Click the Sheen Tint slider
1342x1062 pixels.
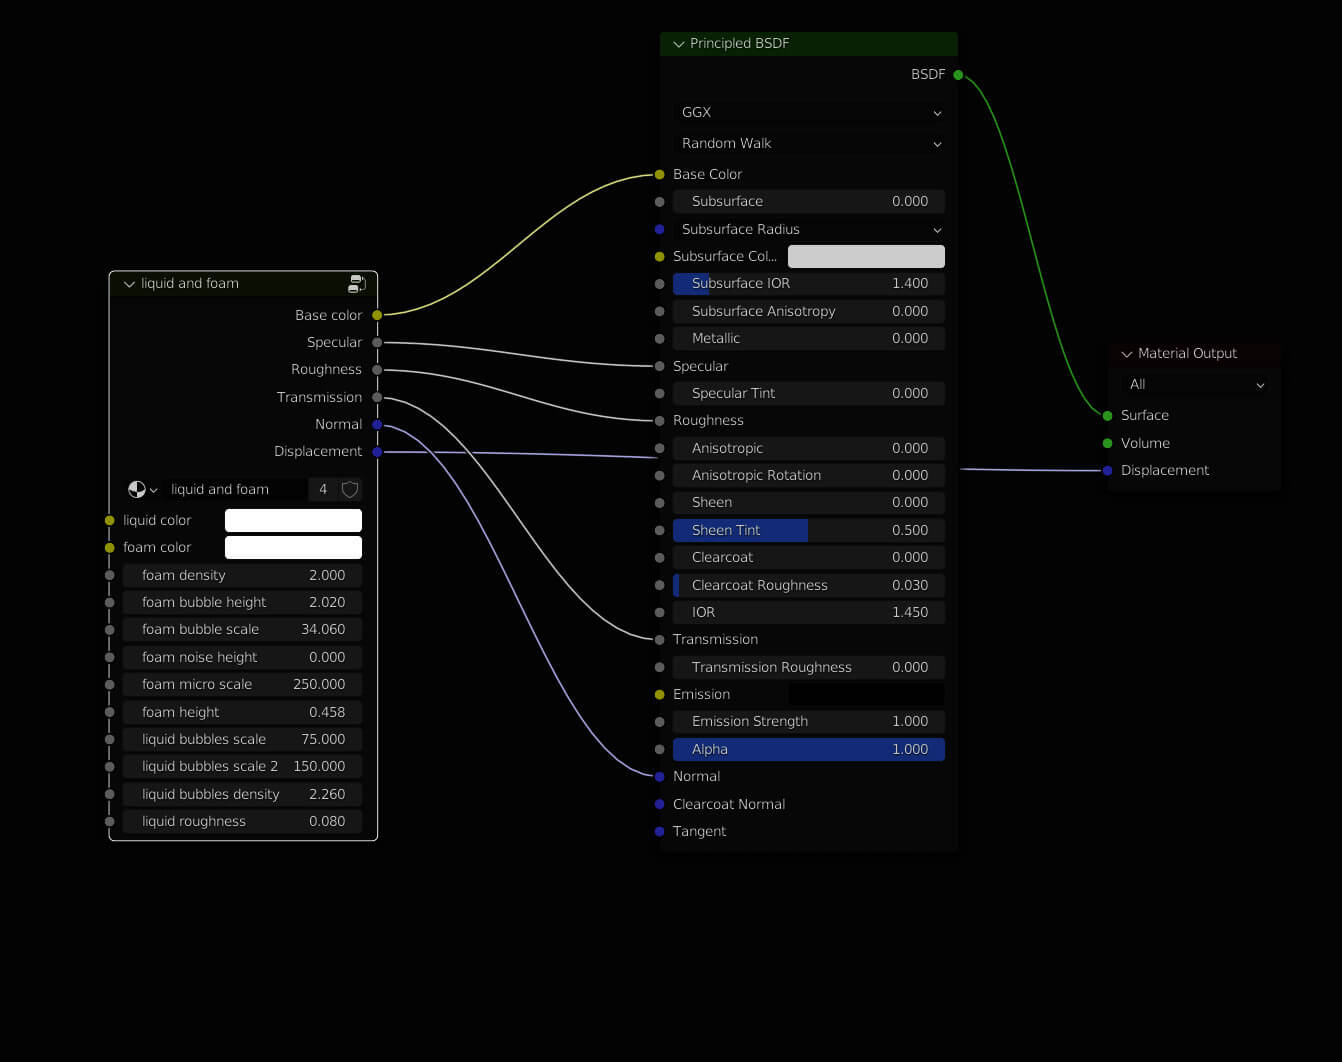[x=809, y=530]
